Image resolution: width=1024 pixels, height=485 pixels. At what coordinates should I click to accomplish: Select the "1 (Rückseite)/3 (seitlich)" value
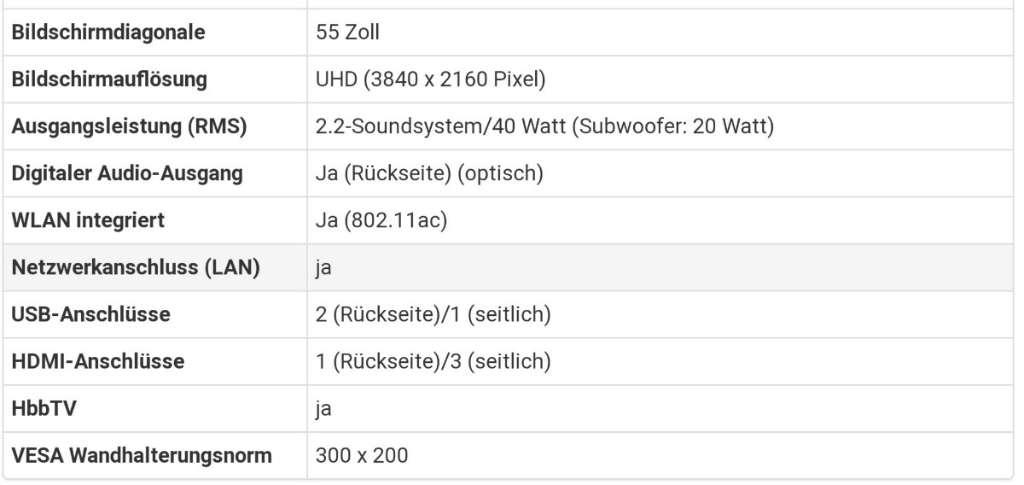tap(433, 362)
